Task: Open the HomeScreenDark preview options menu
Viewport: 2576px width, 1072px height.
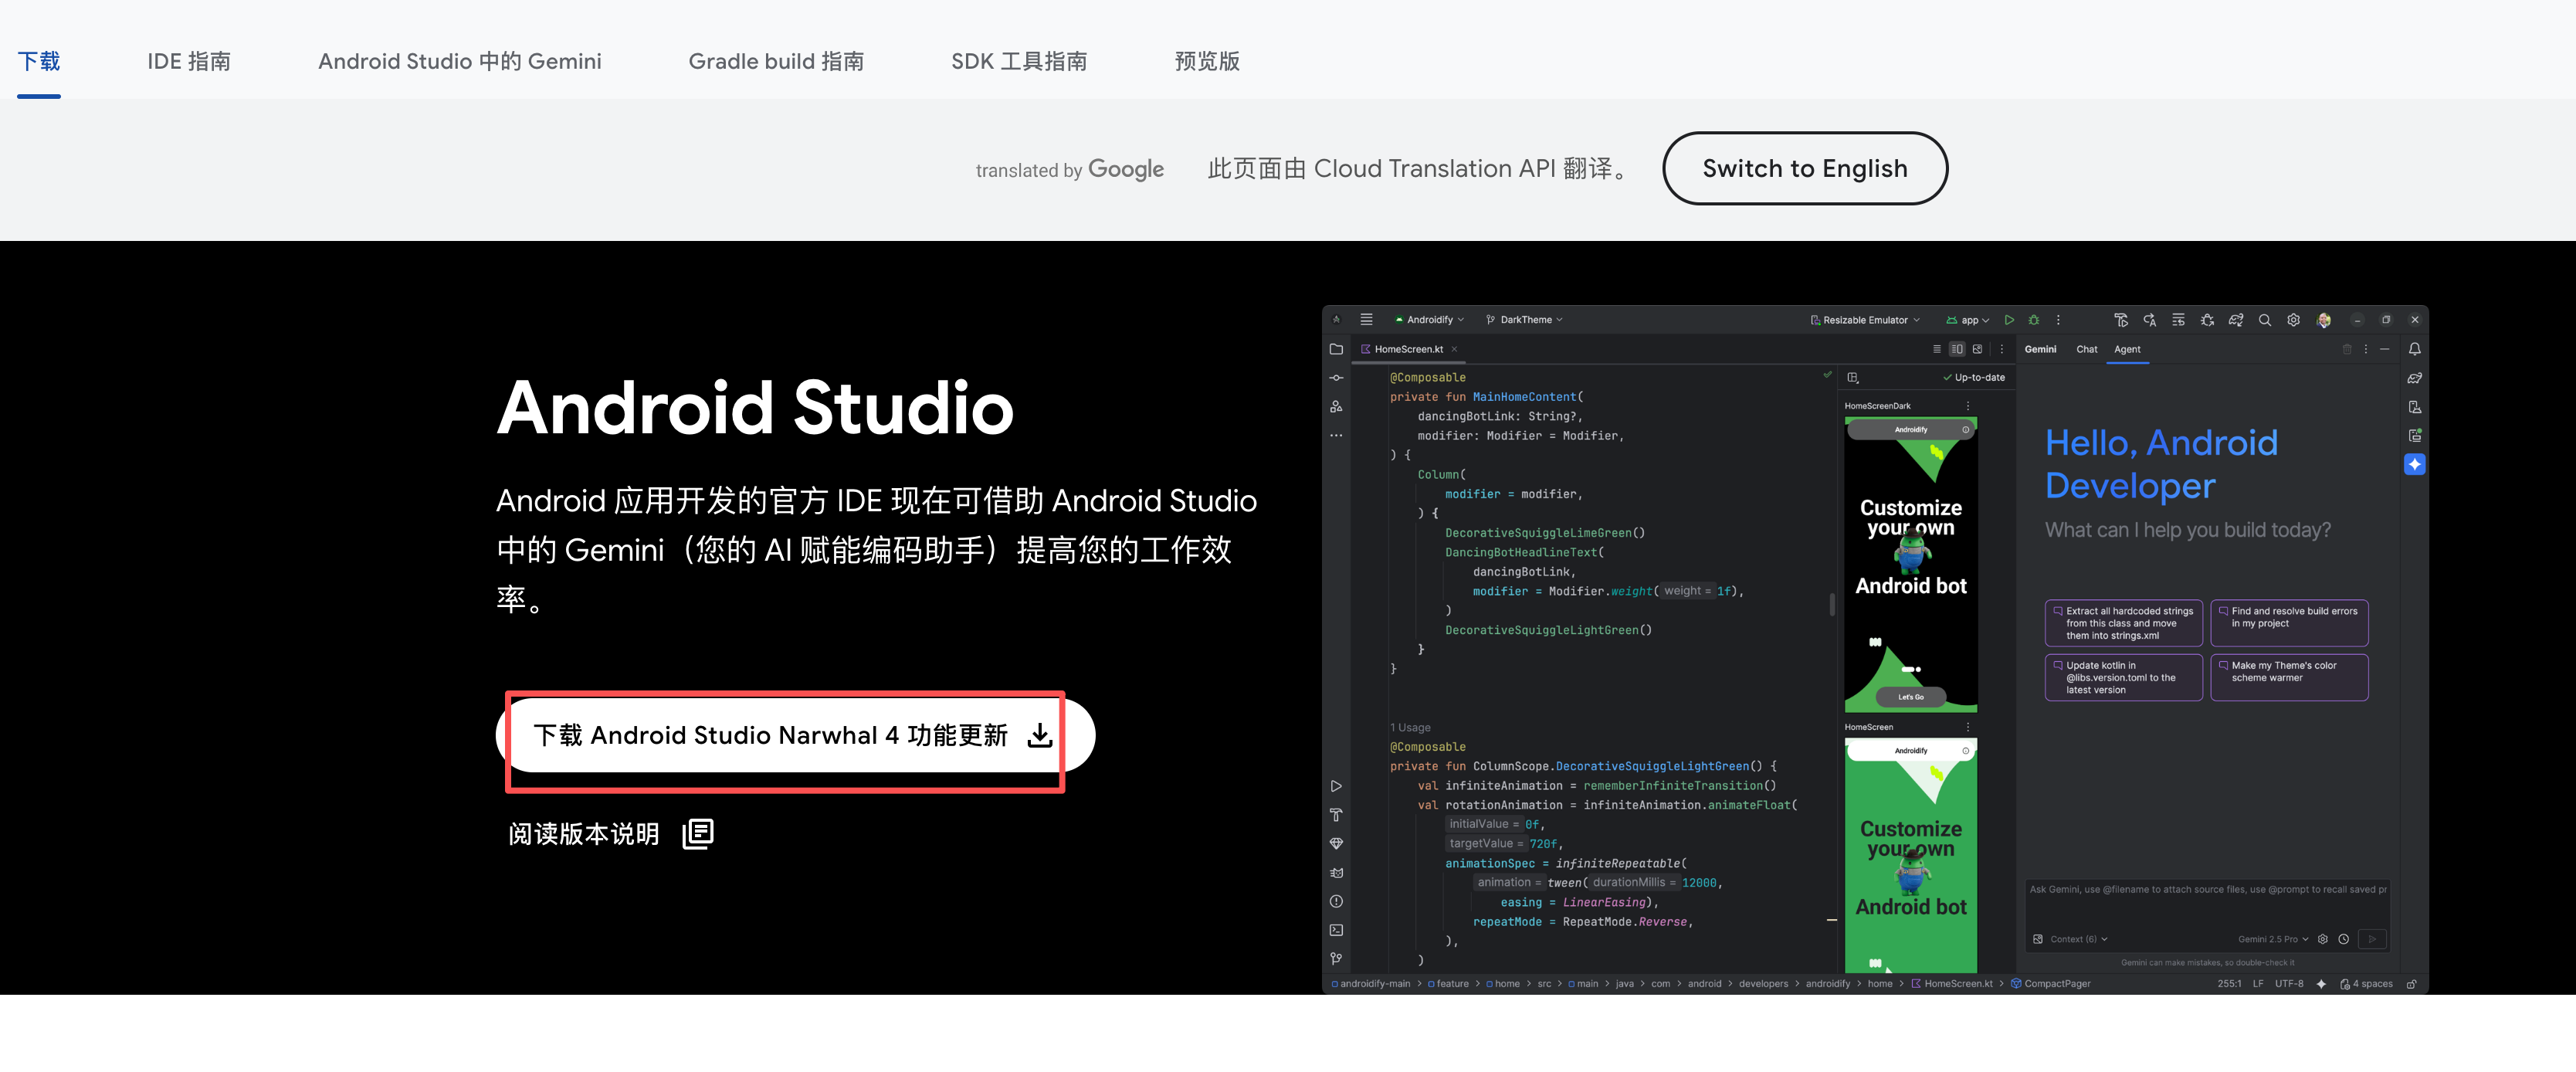Action: click(x=1968, y=406)
